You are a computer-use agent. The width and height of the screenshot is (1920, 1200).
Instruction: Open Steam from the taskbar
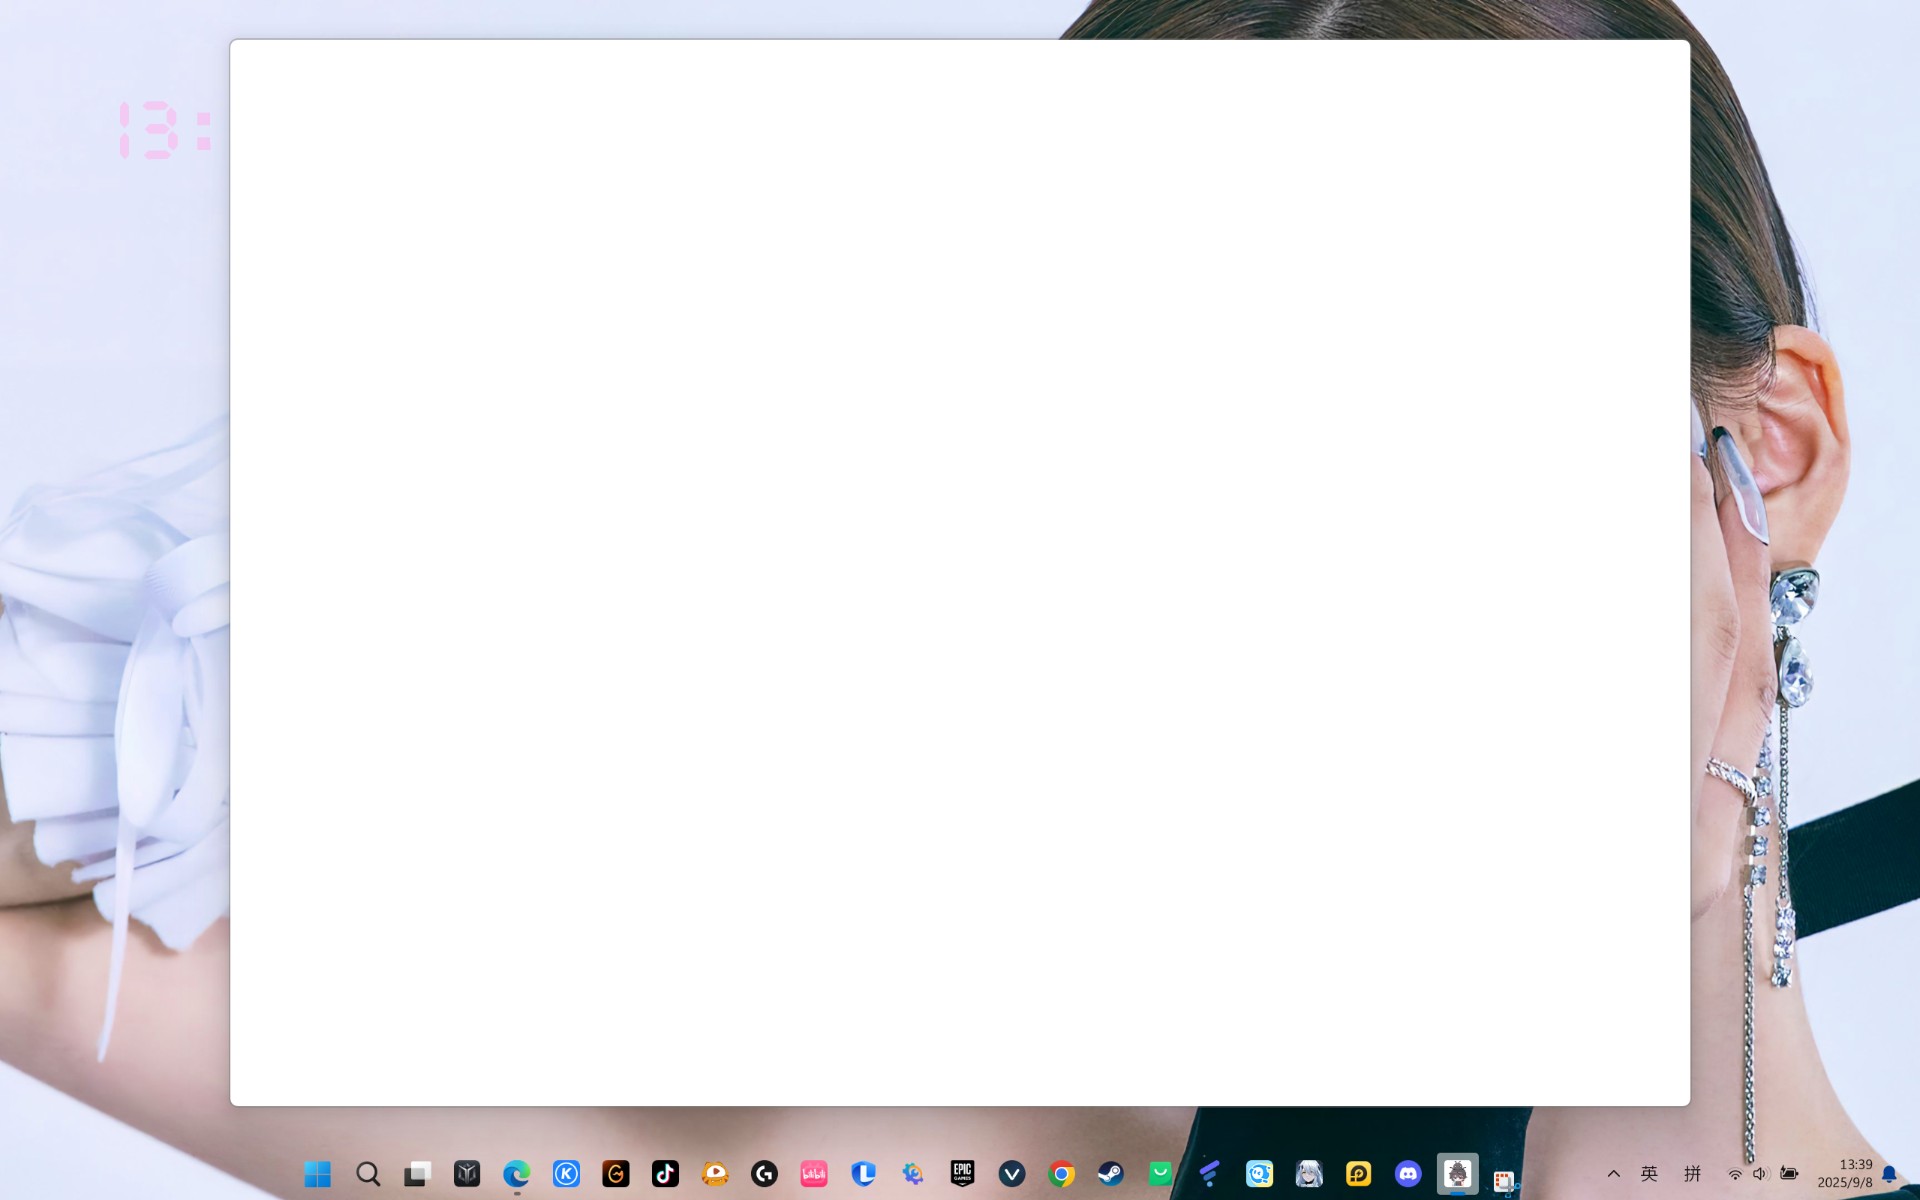[1111, 1174]
